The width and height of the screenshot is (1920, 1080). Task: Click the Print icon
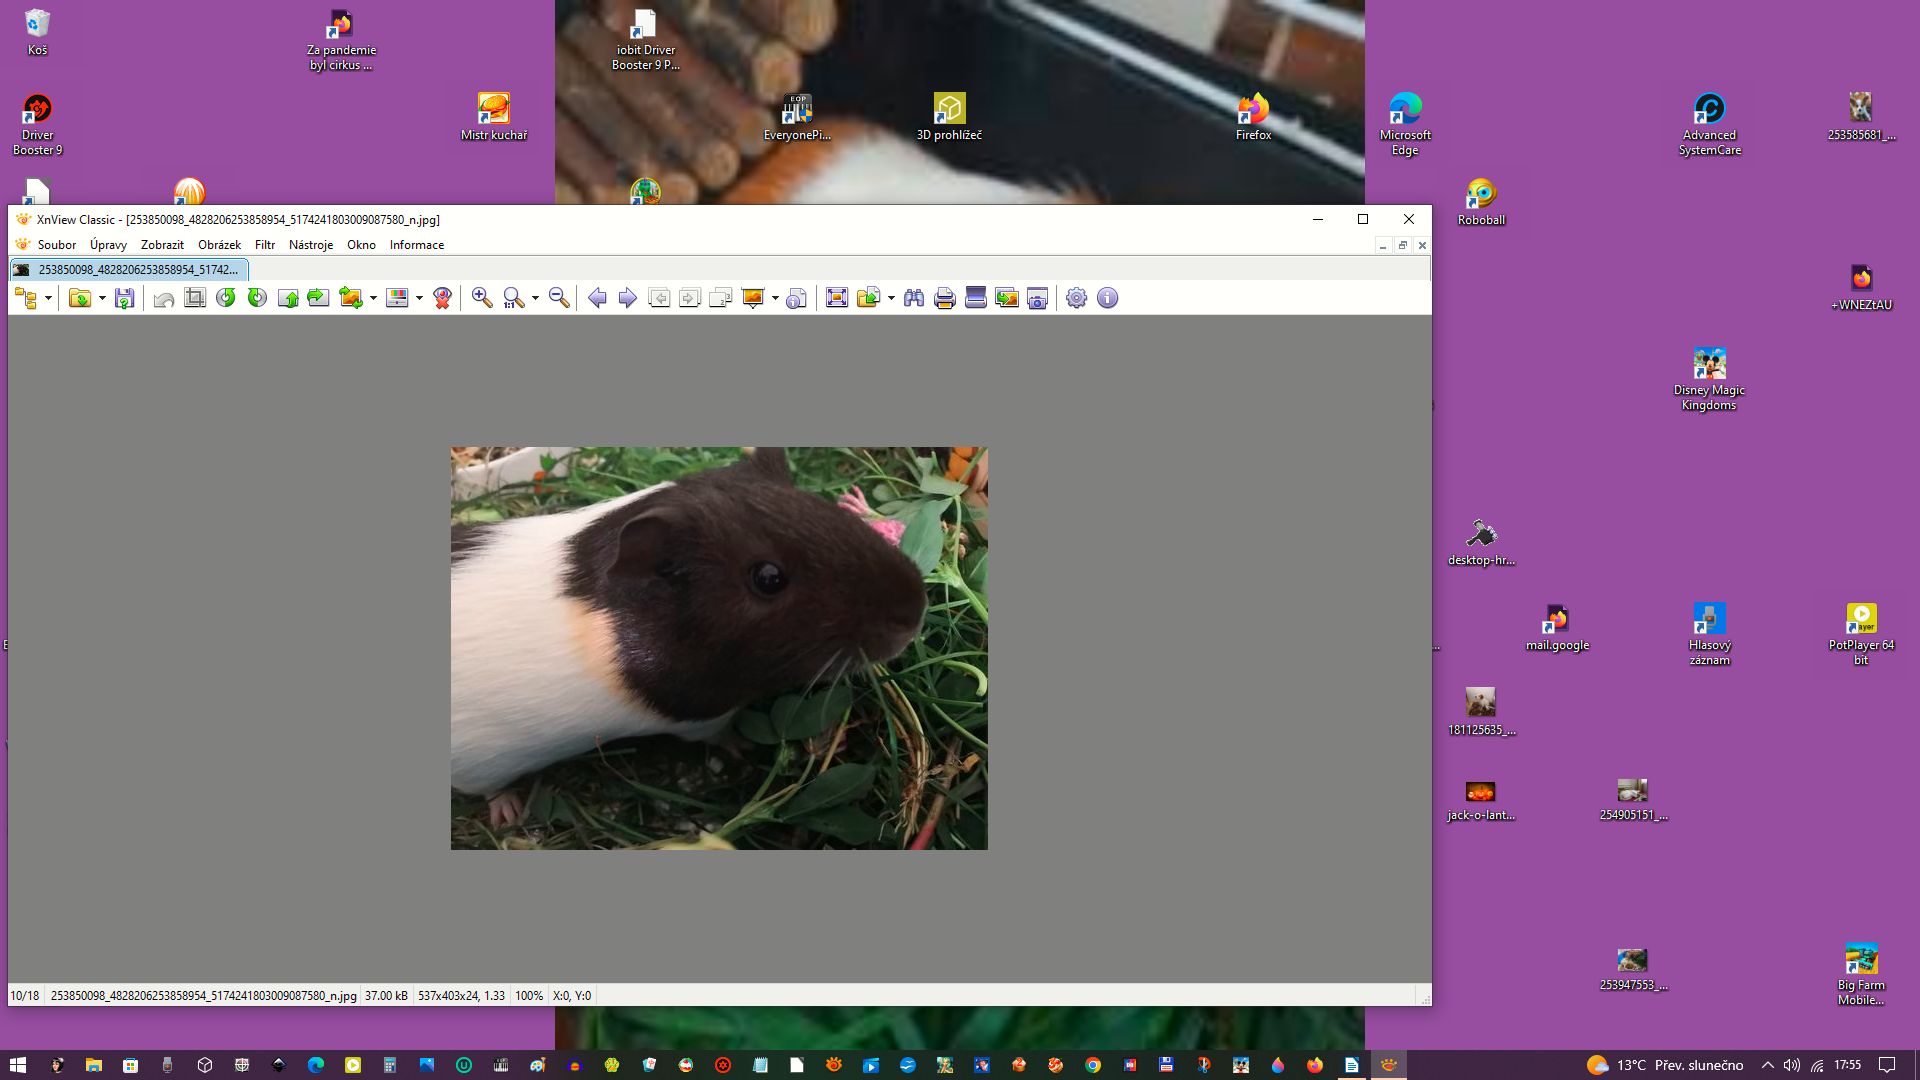point(945,298)
